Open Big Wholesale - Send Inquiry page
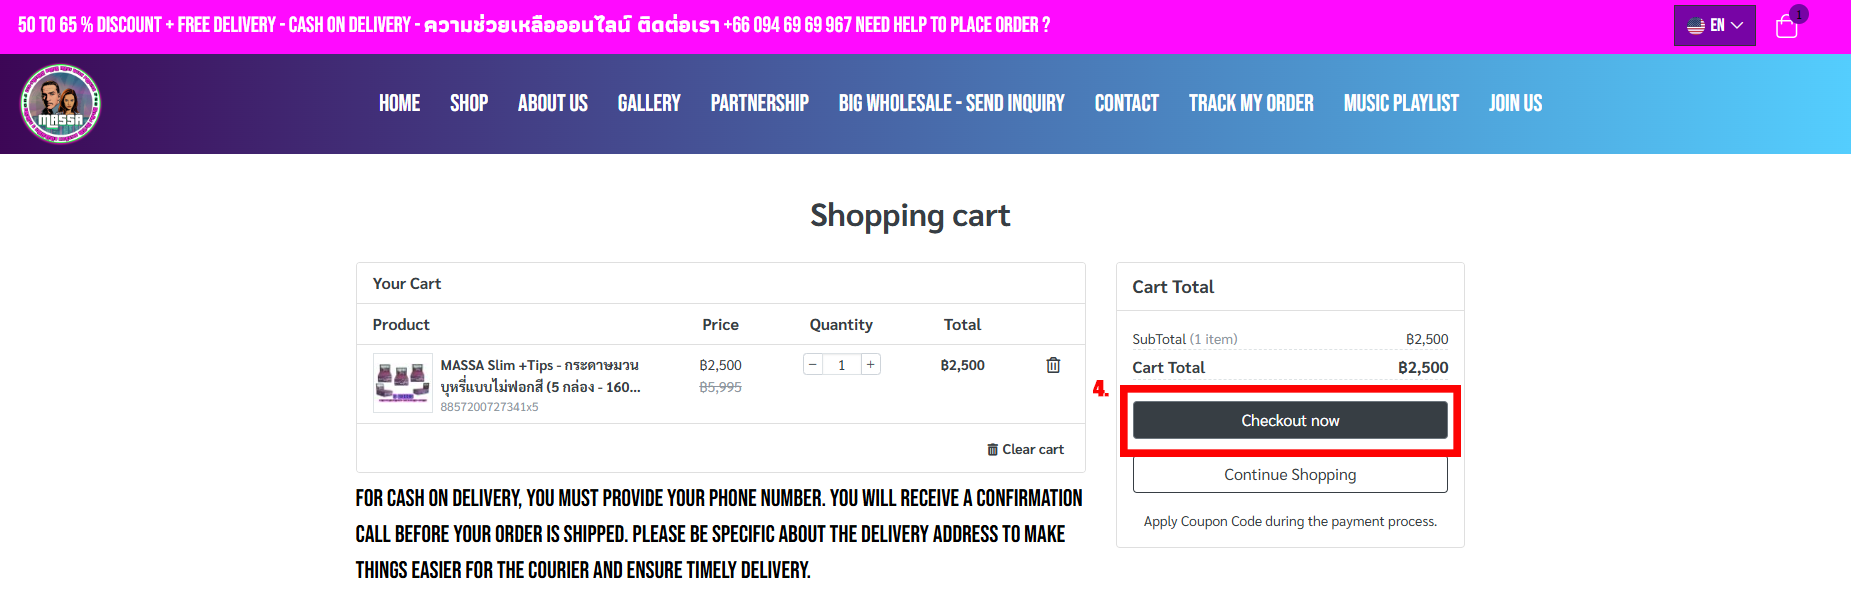Viewport: 1851px width, 606px height. (952, 103)
